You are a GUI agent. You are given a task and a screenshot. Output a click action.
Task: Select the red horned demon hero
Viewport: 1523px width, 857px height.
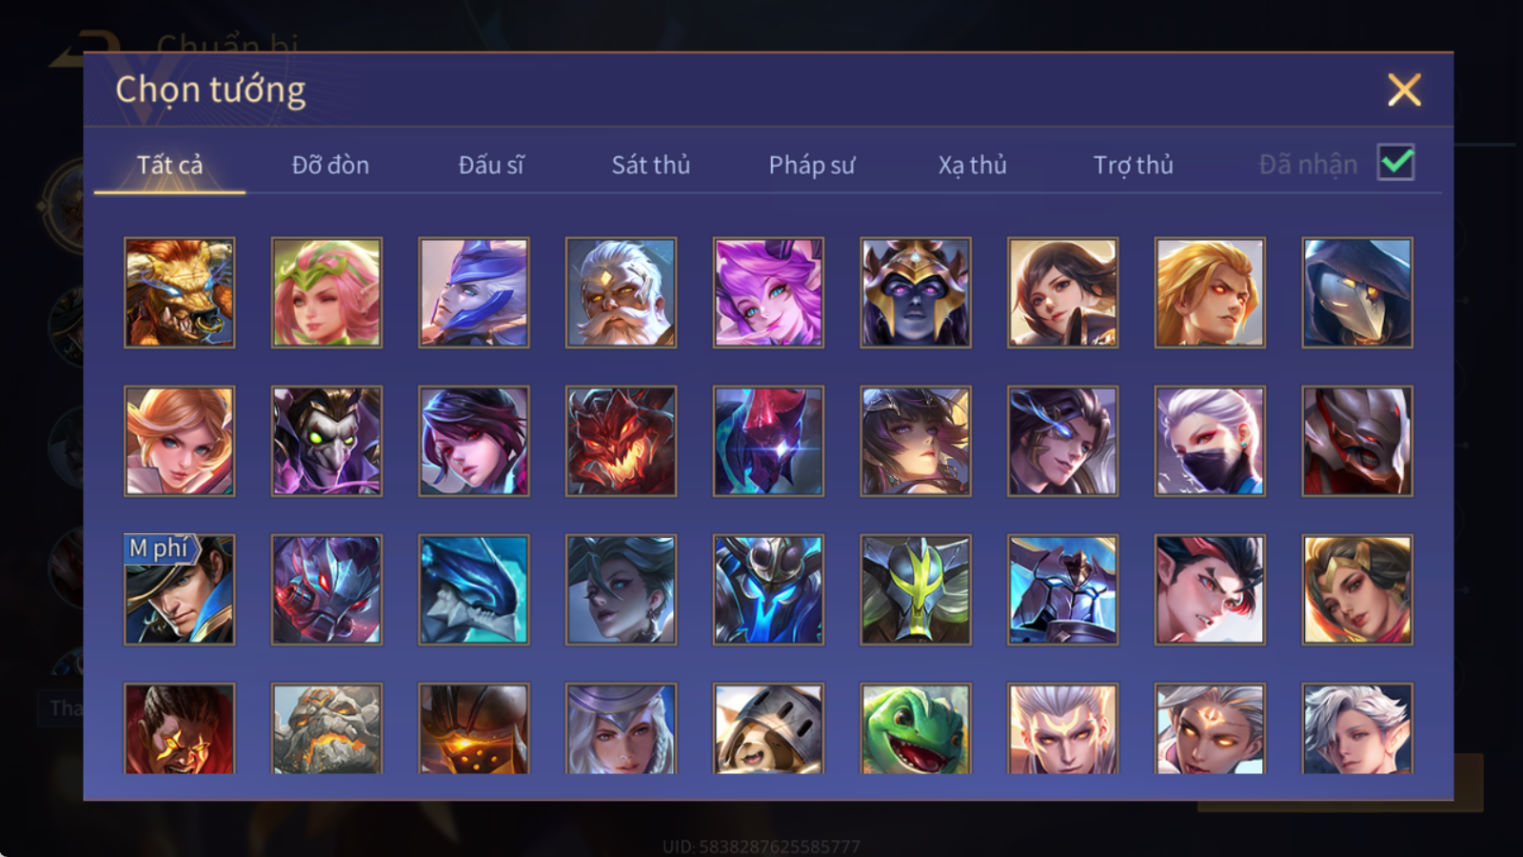click(621, 441)
